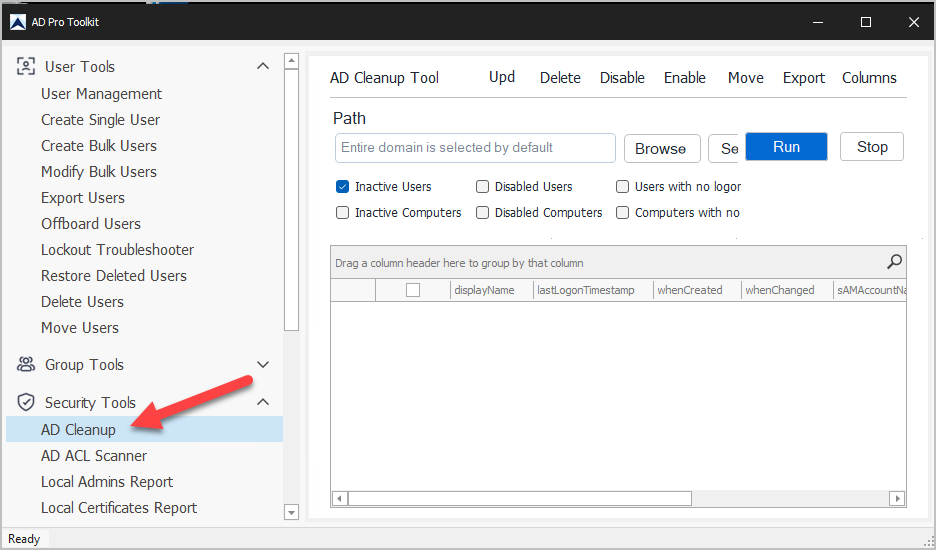Image resolution: width=936 pixels, height=550 pixels.
Task: Click the Browse button
Action: point(662,148)
